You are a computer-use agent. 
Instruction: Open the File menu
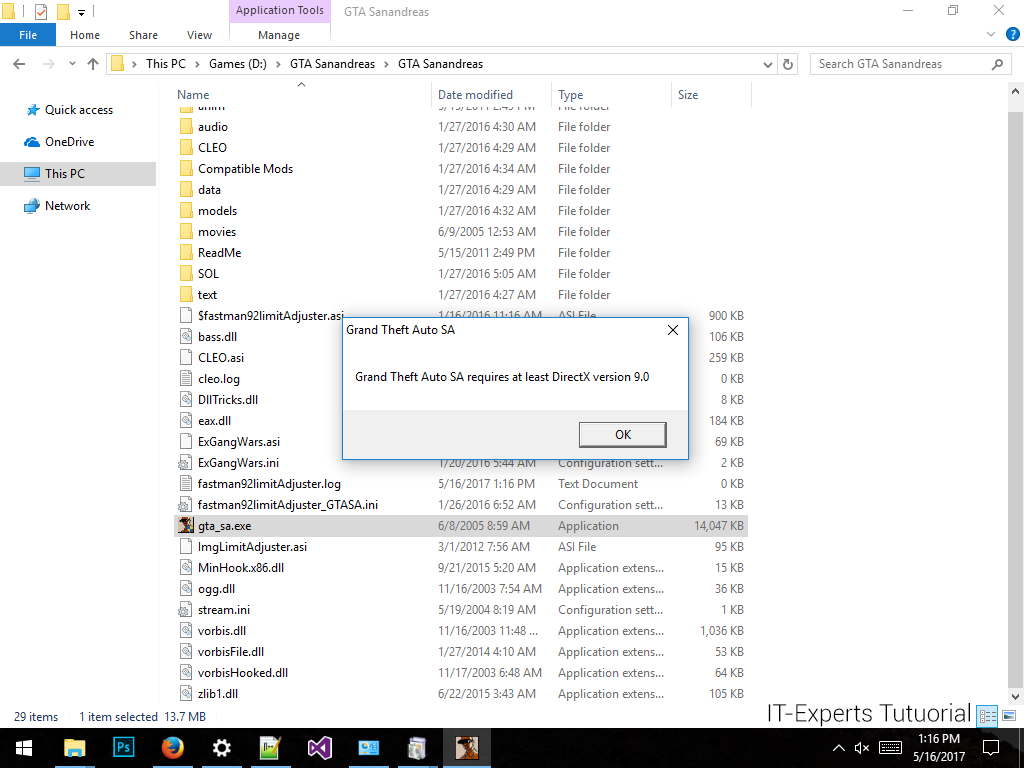pyautogui.click(x=28, y=35)
